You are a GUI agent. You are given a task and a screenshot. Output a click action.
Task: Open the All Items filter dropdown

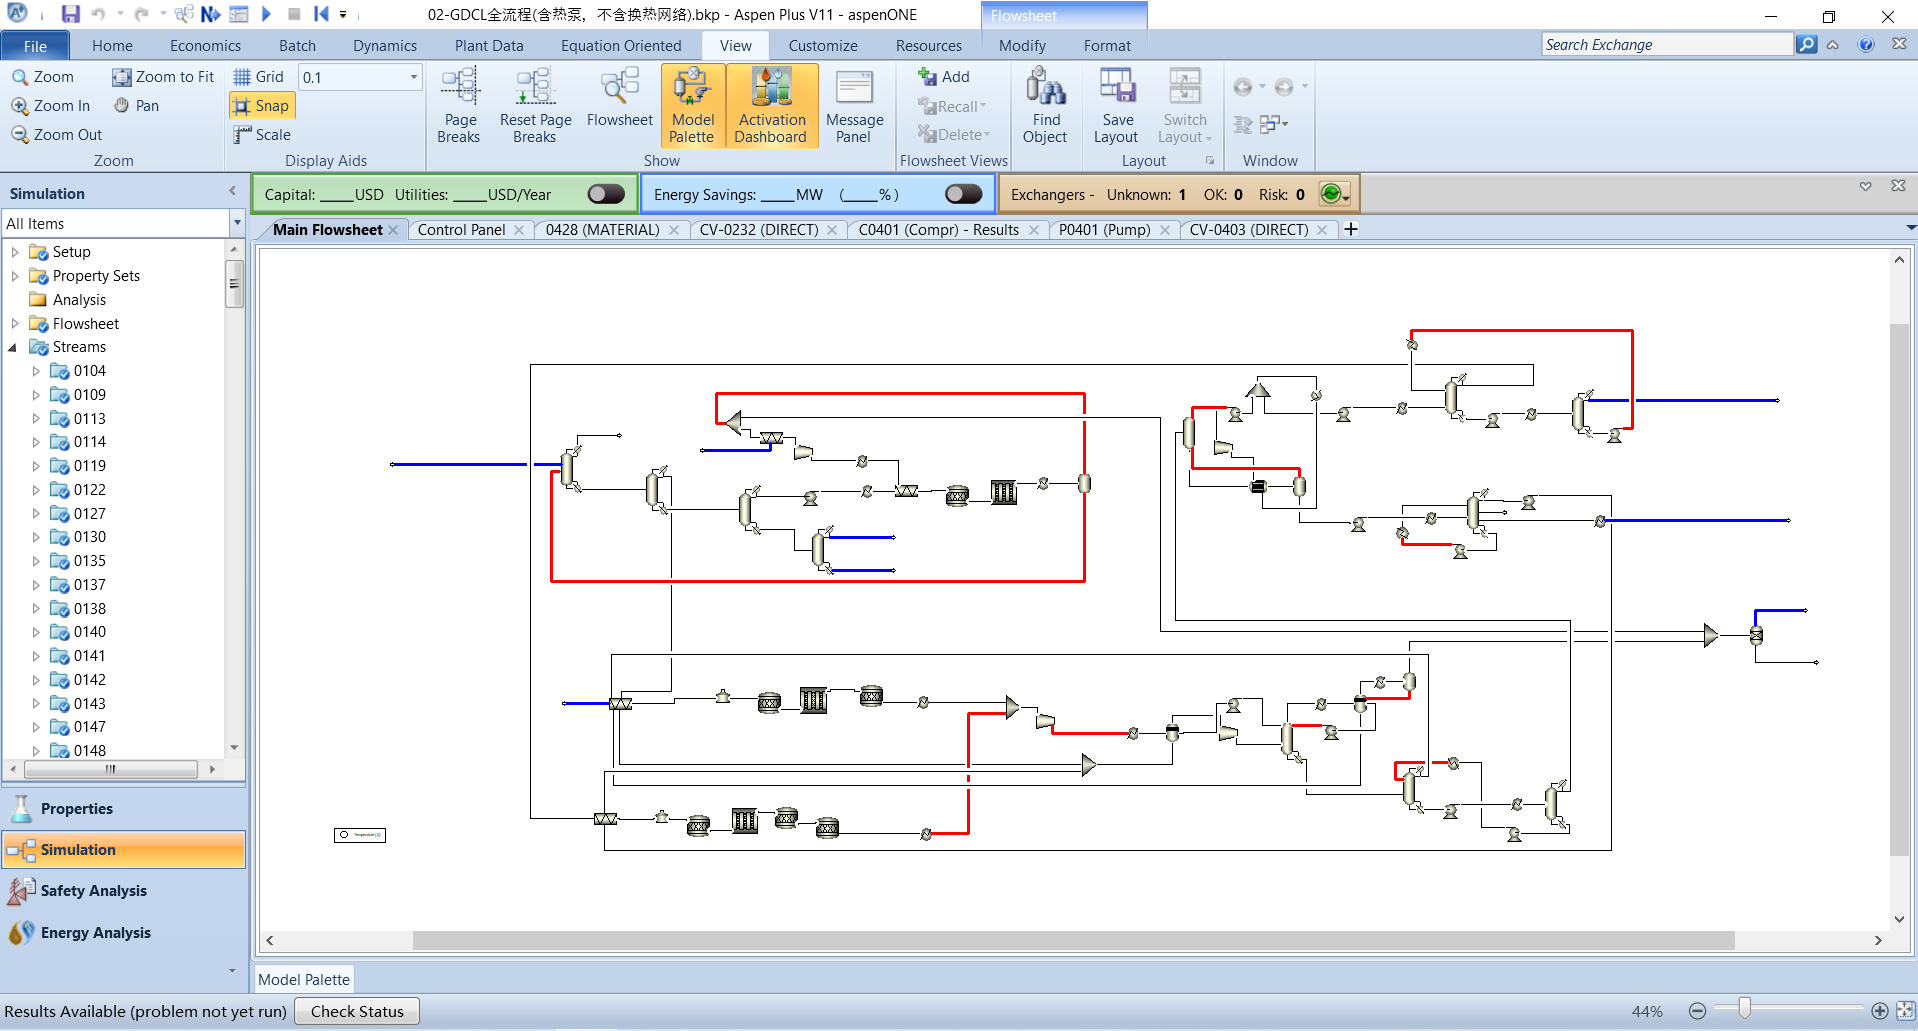pyautogui.click(x=237, y=223)
